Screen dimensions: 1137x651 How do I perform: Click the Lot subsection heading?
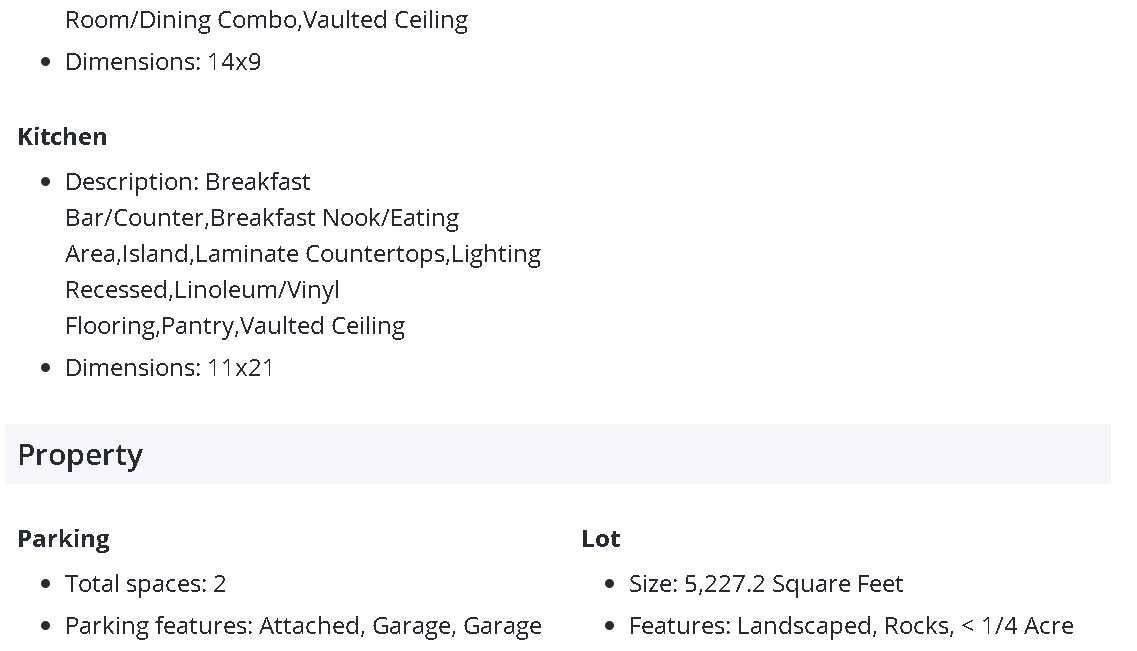pyautogui.click(x=600, y=538)
